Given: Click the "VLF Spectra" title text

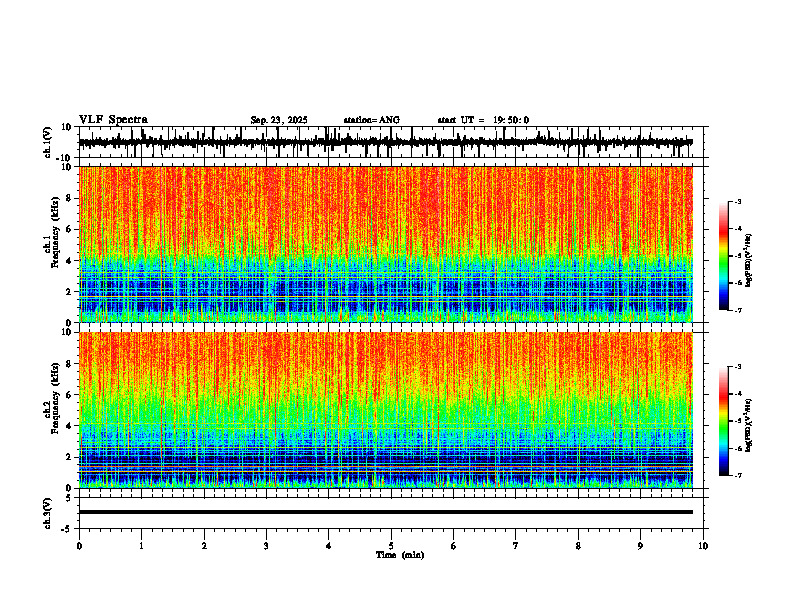Looking at the screenshot, I should (x=113, y=120).
